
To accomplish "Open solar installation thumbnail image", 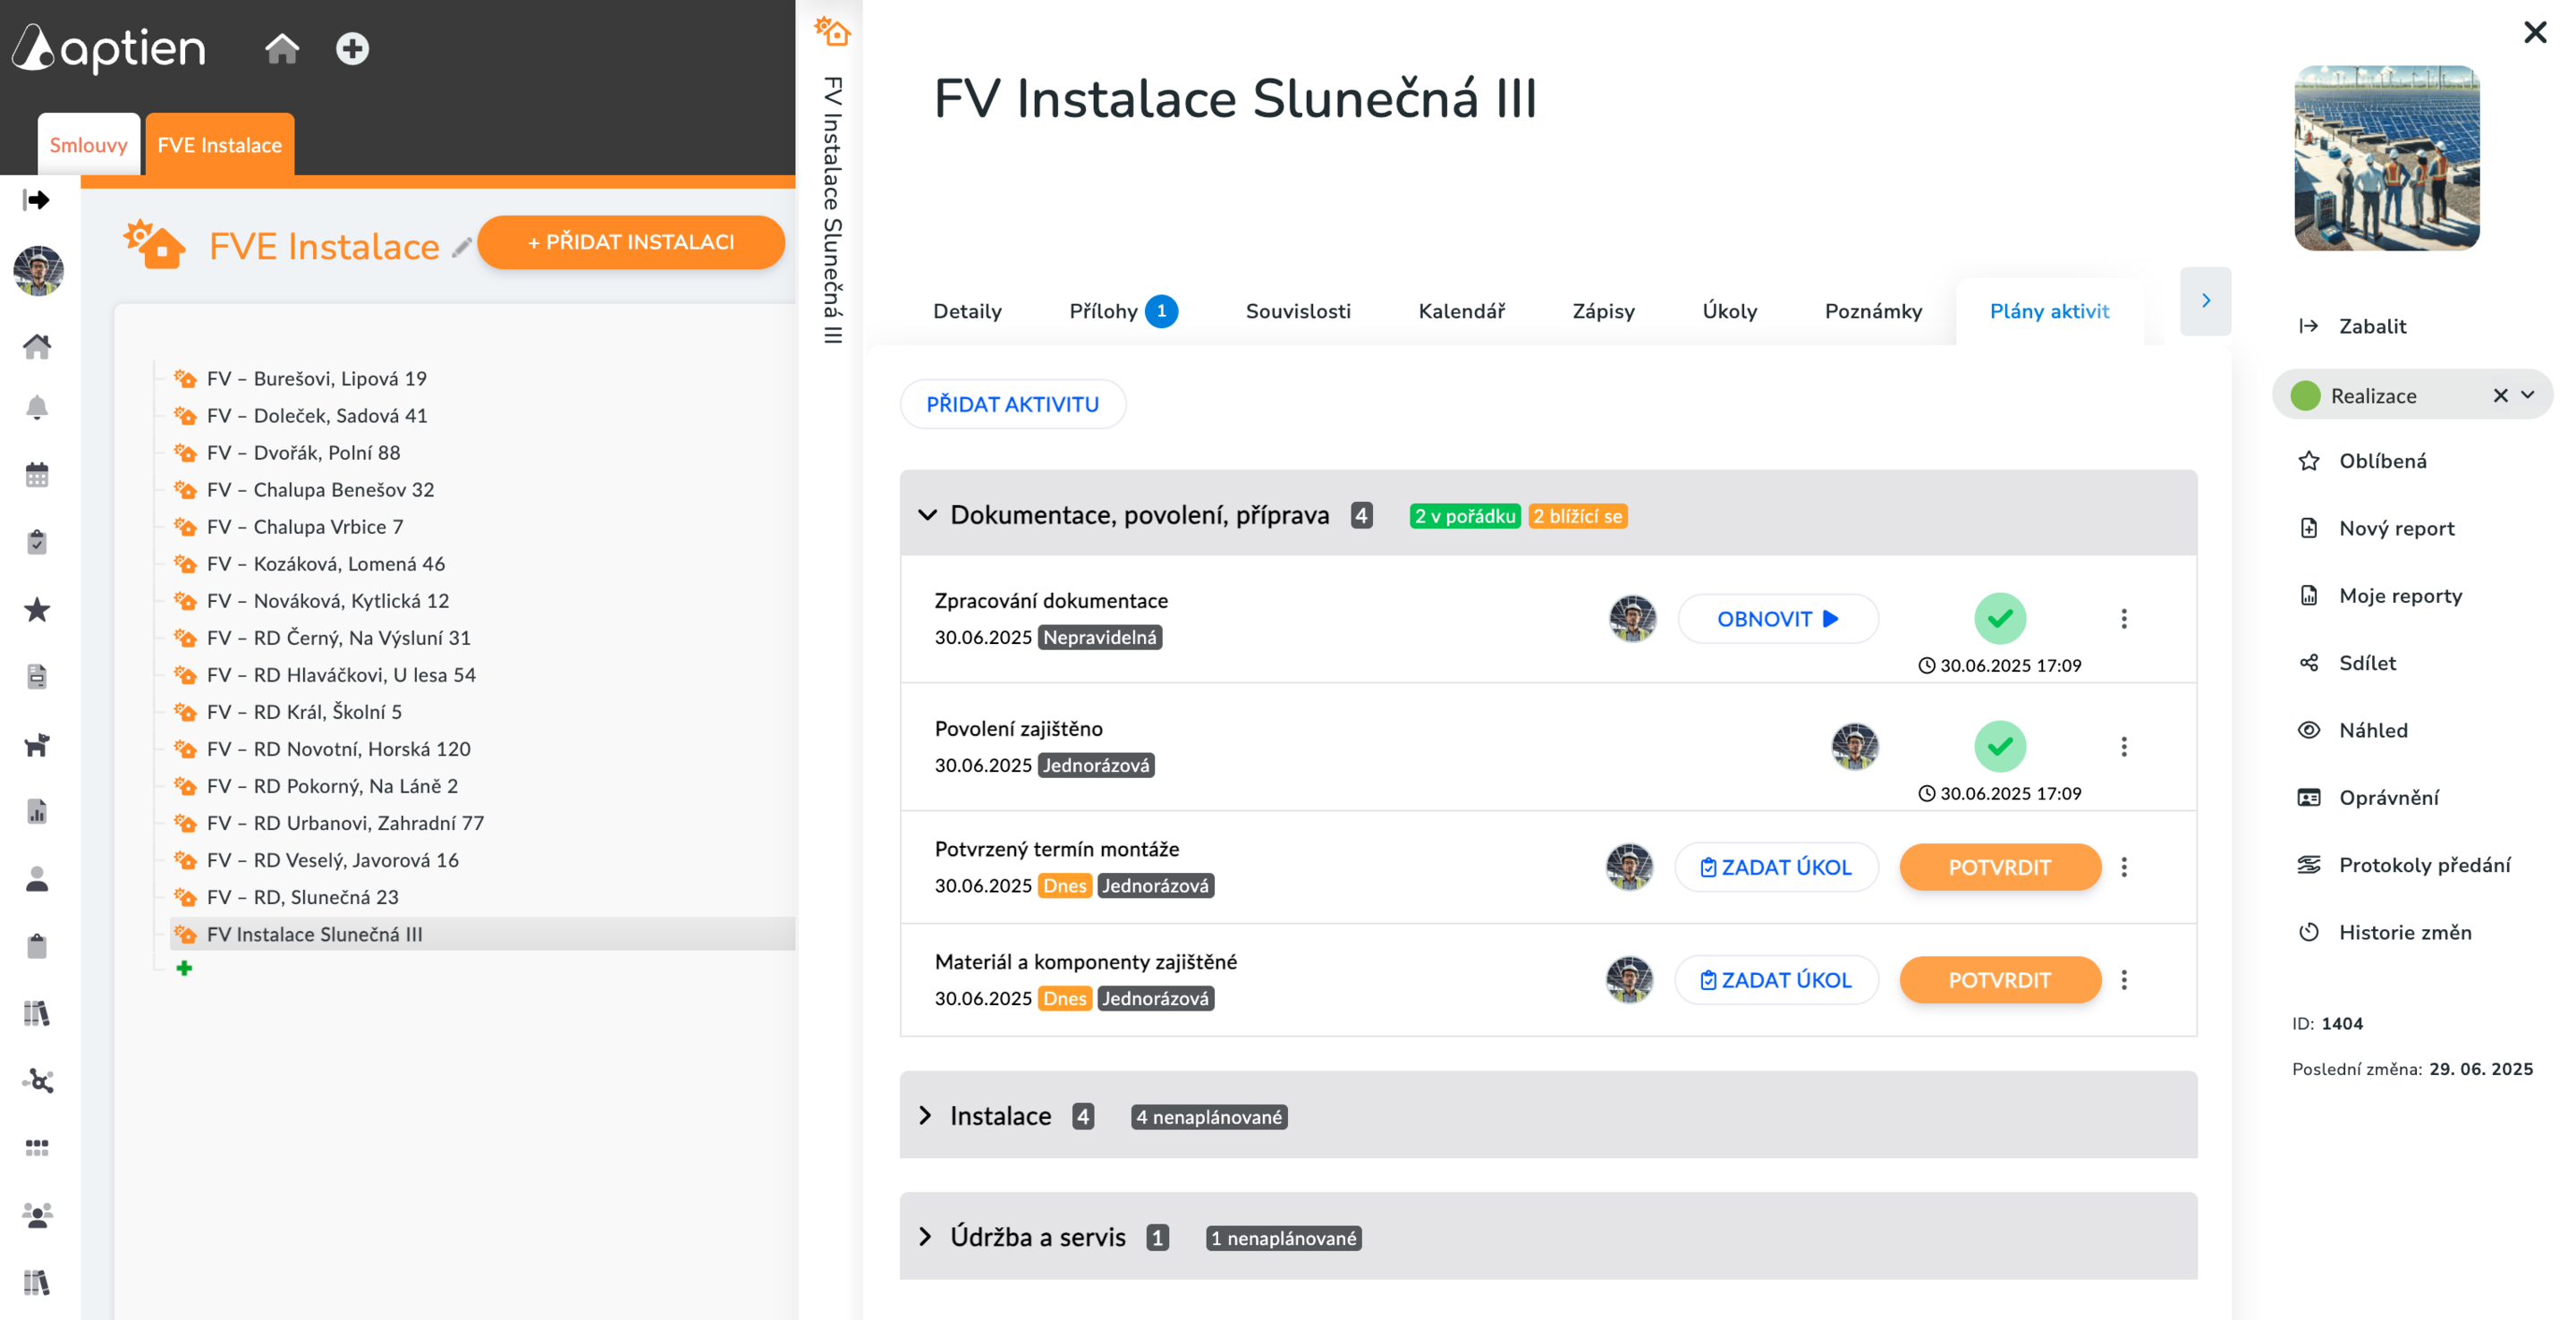I will pos(2386,158).
